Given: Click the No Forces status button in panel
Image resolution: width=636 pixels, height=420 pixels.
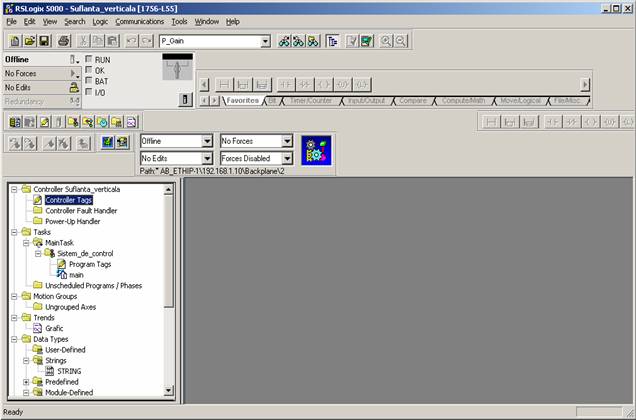Looking at the screenshot, I should [42, 73].
